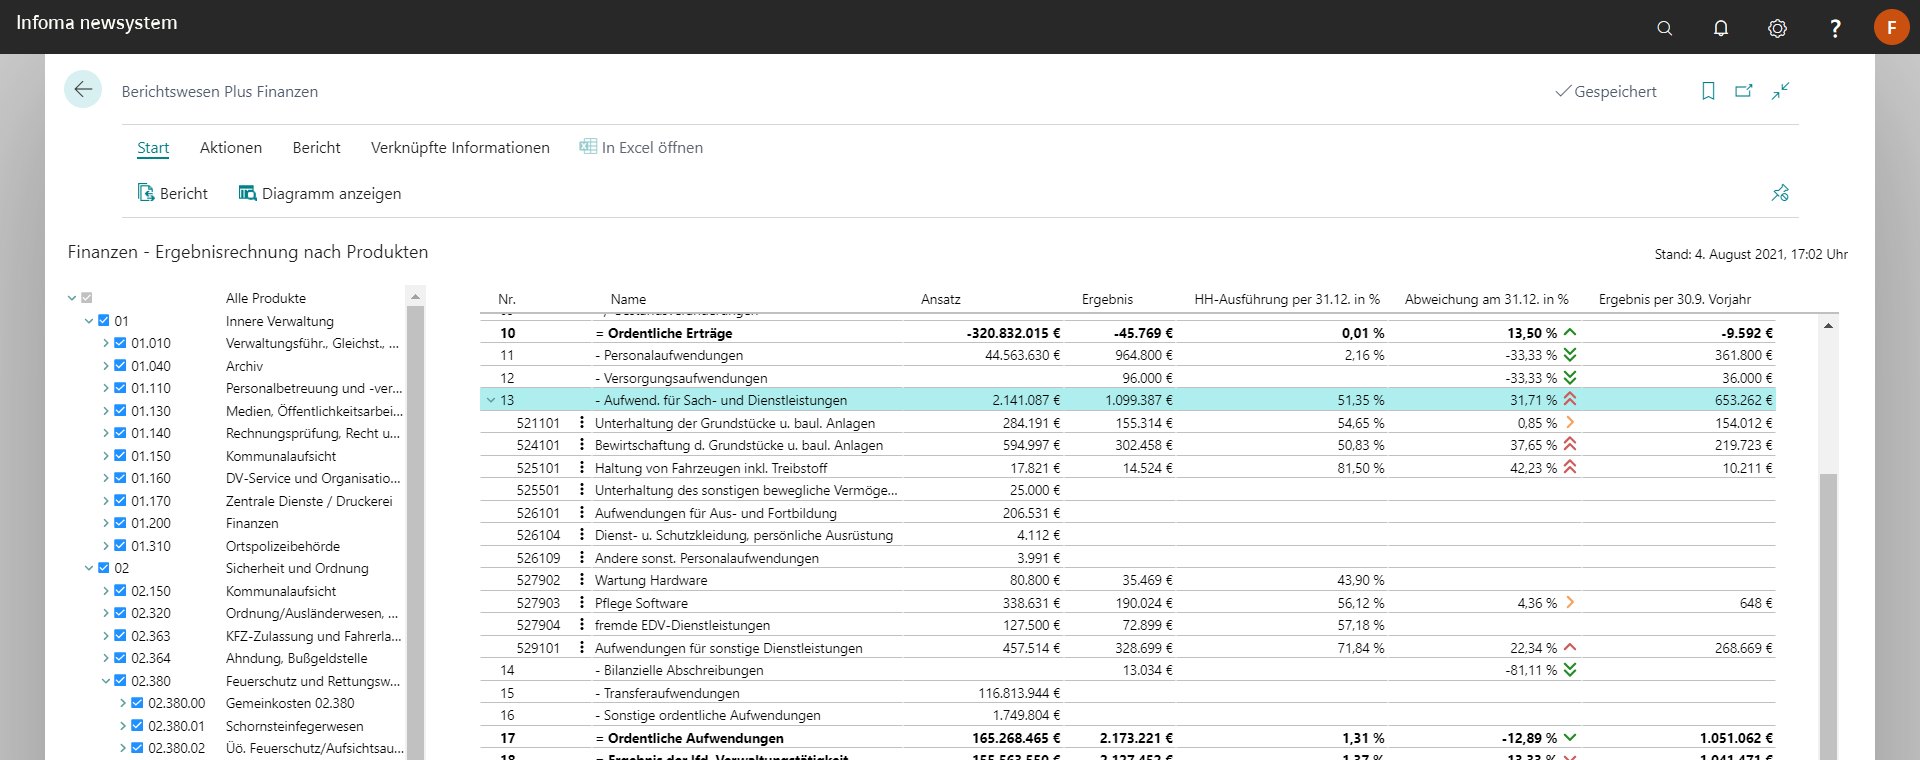The image size is (1920, 760).
Task: Click the search magnifier icon
Action: (1664, 28)
